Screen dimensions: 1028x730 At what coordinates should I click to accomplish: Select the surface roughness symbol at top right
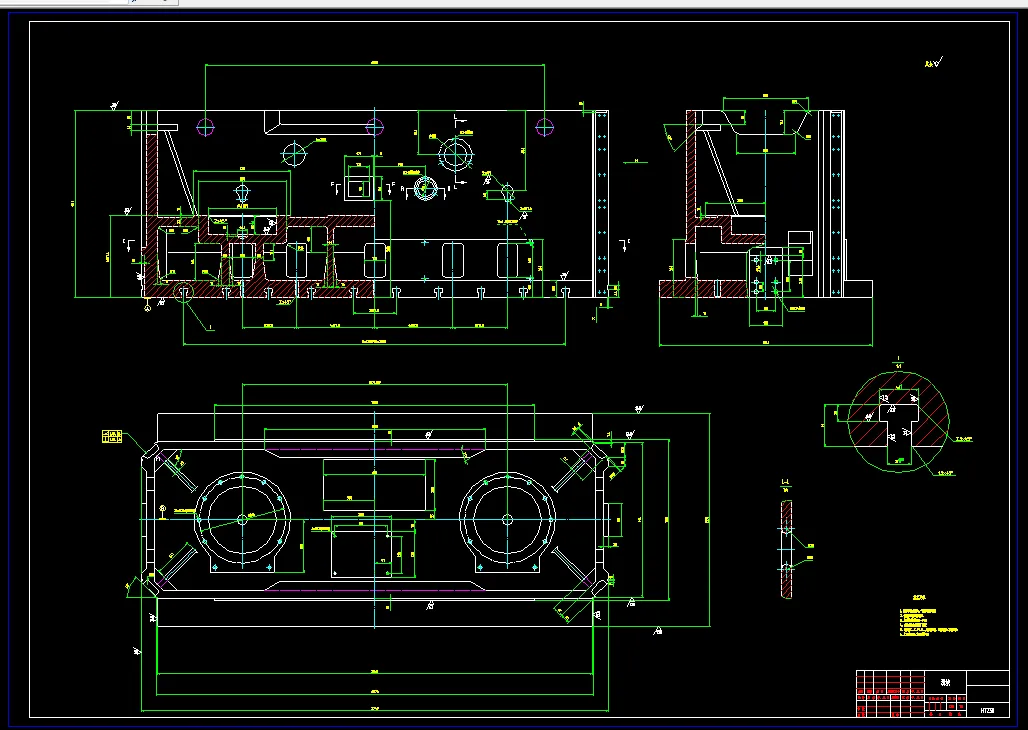point(933,63)
